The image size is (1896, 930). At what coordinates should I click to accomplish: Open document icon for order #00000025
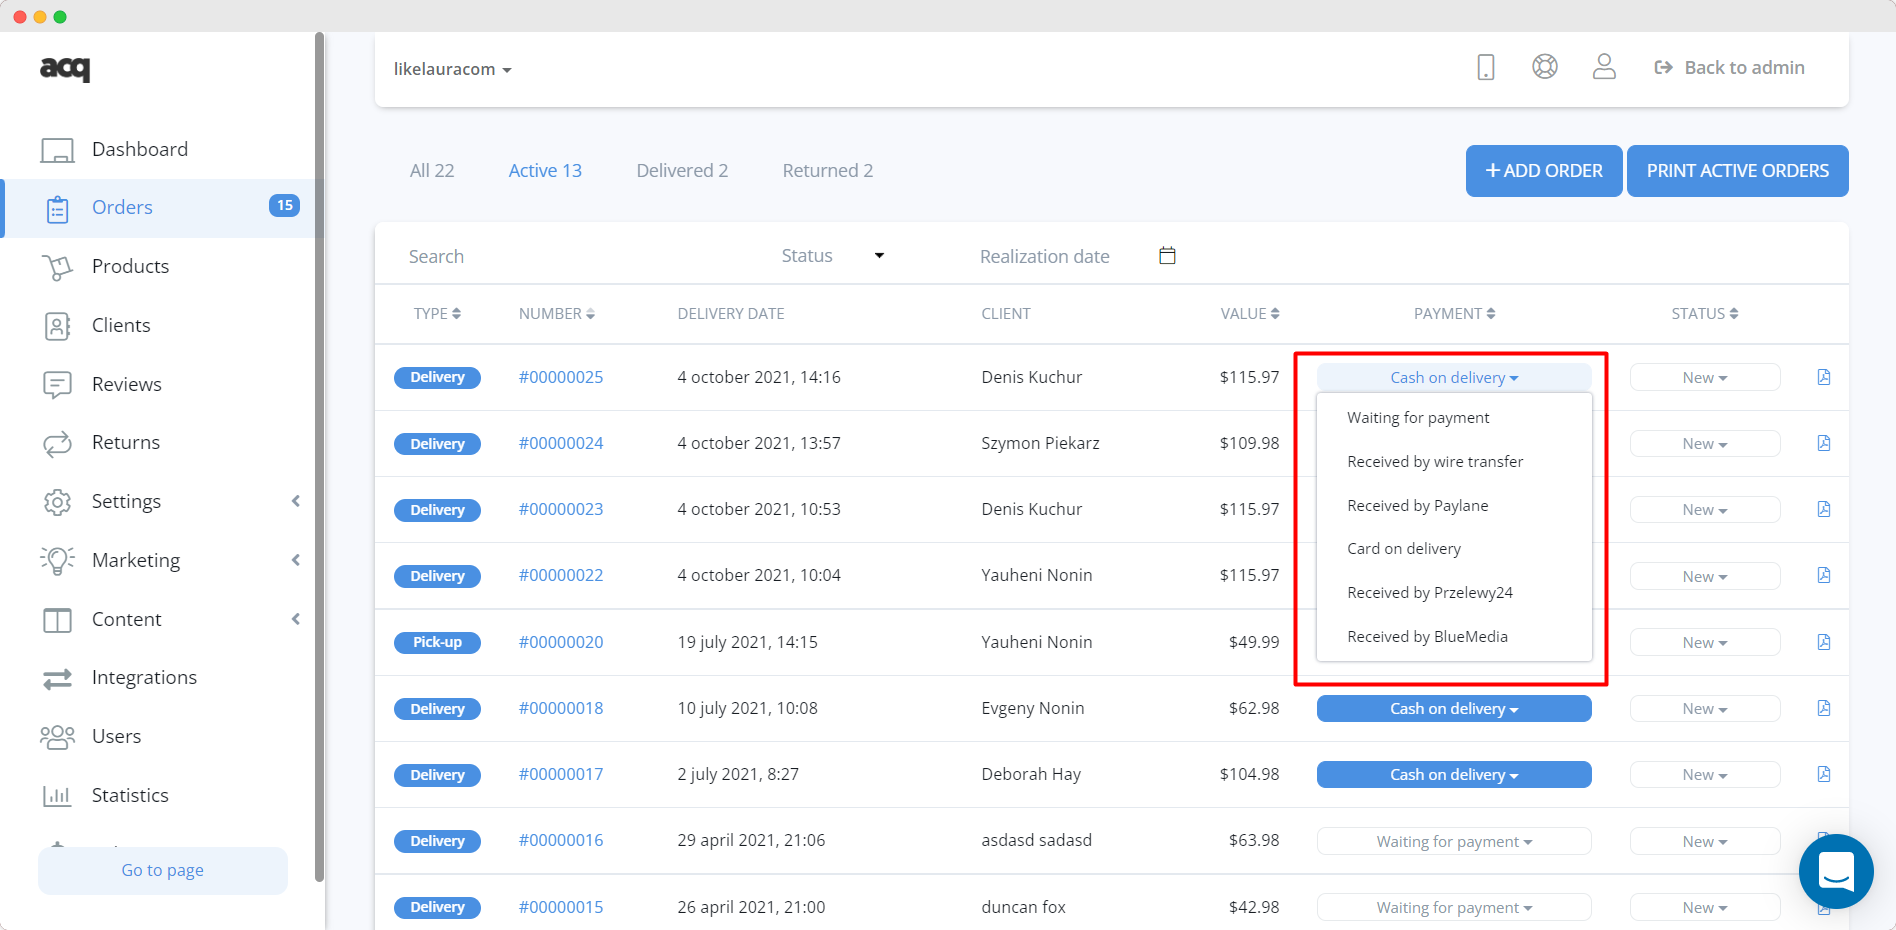coord(1824,377)
